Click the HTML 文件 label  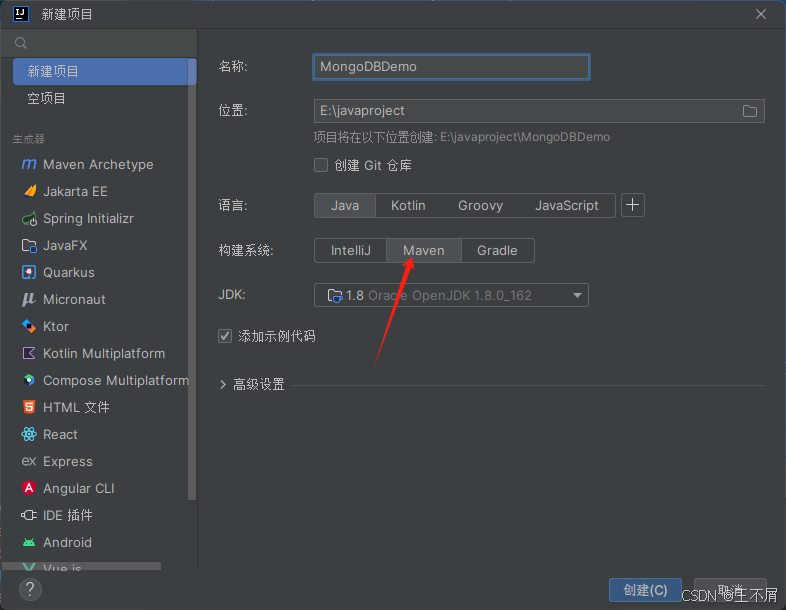pos(76,408)
